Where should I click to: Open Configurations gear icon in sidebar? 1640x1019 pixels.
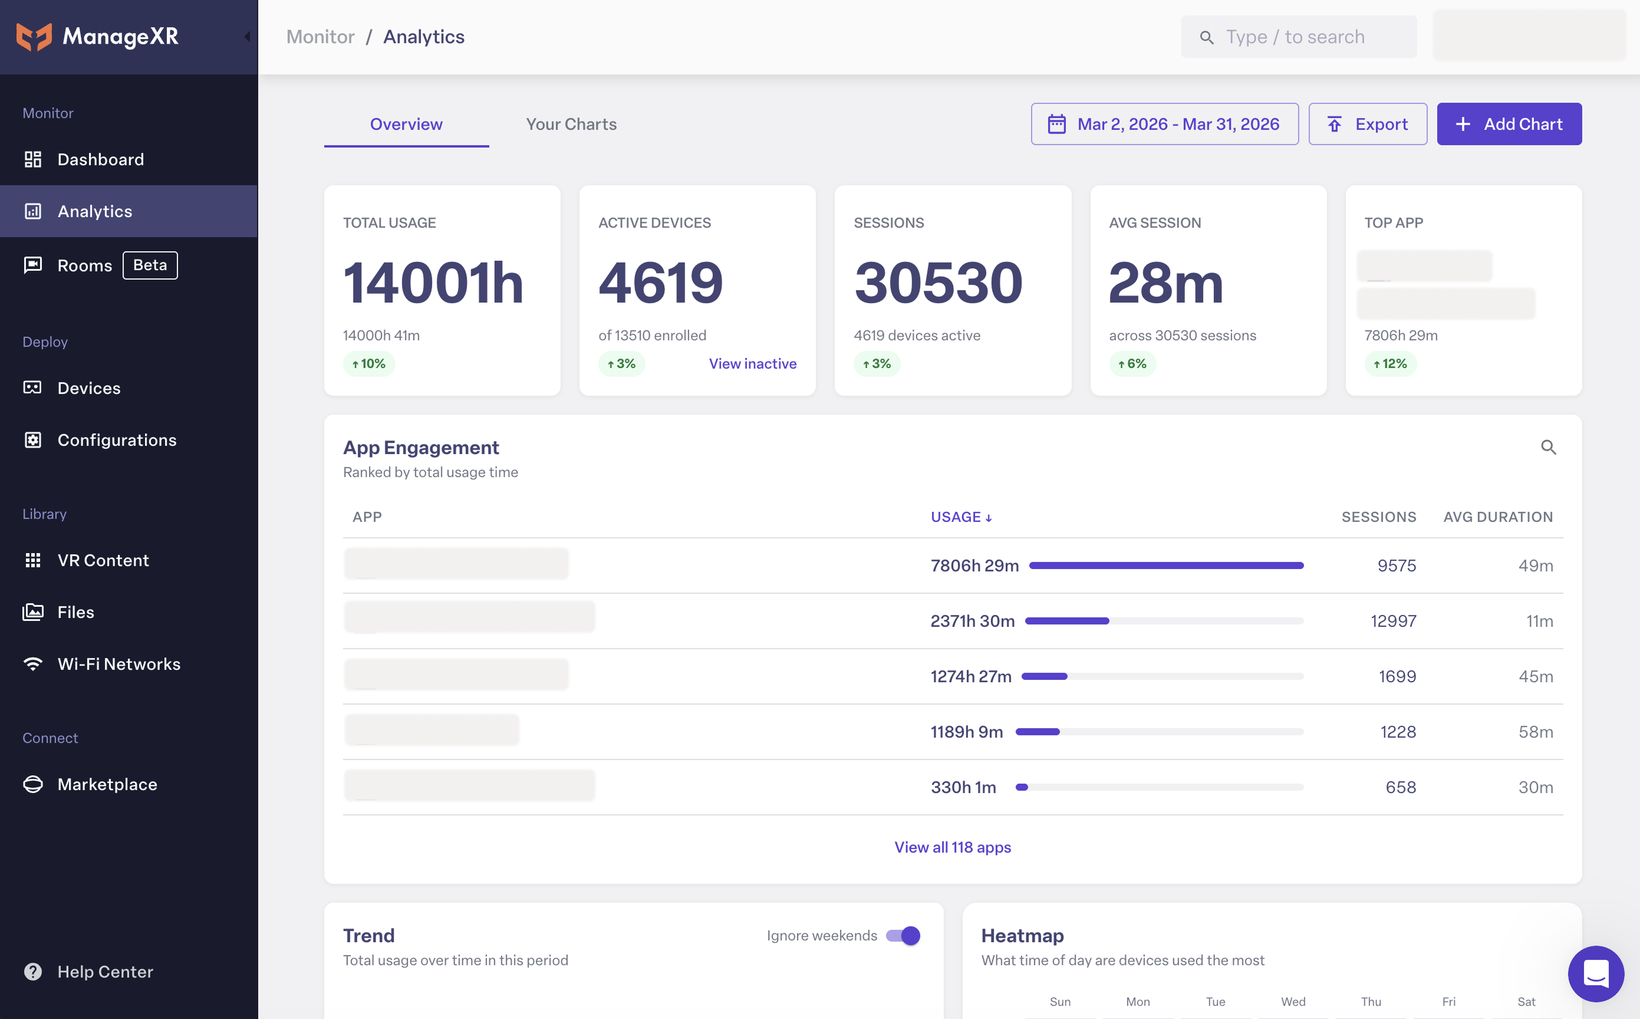pyautogui.click(x=33, y=440)
